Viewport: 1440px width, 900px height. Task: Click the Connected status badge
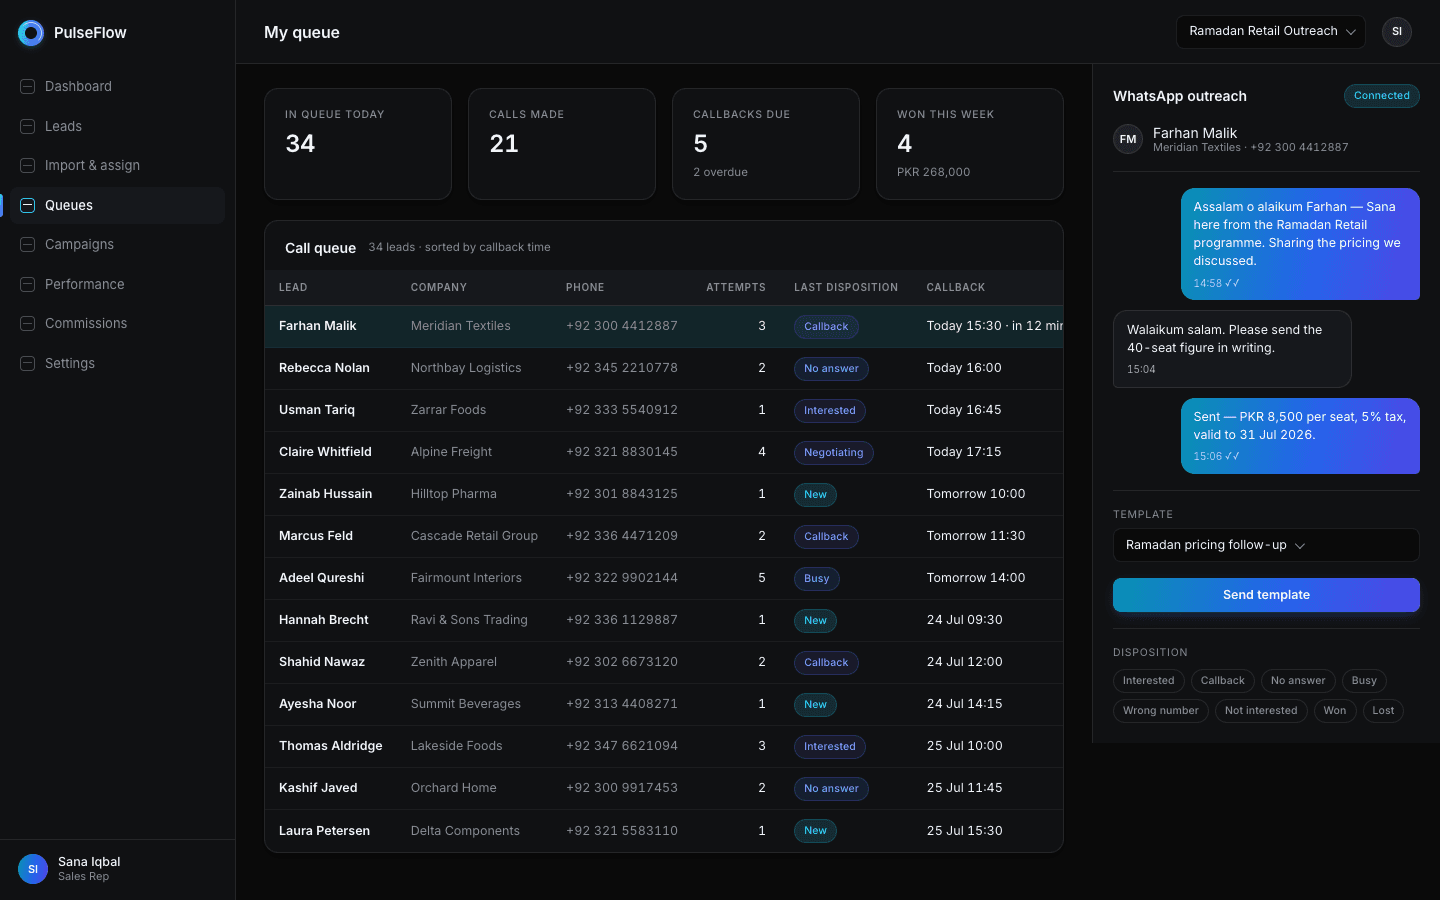[1382, 96]
